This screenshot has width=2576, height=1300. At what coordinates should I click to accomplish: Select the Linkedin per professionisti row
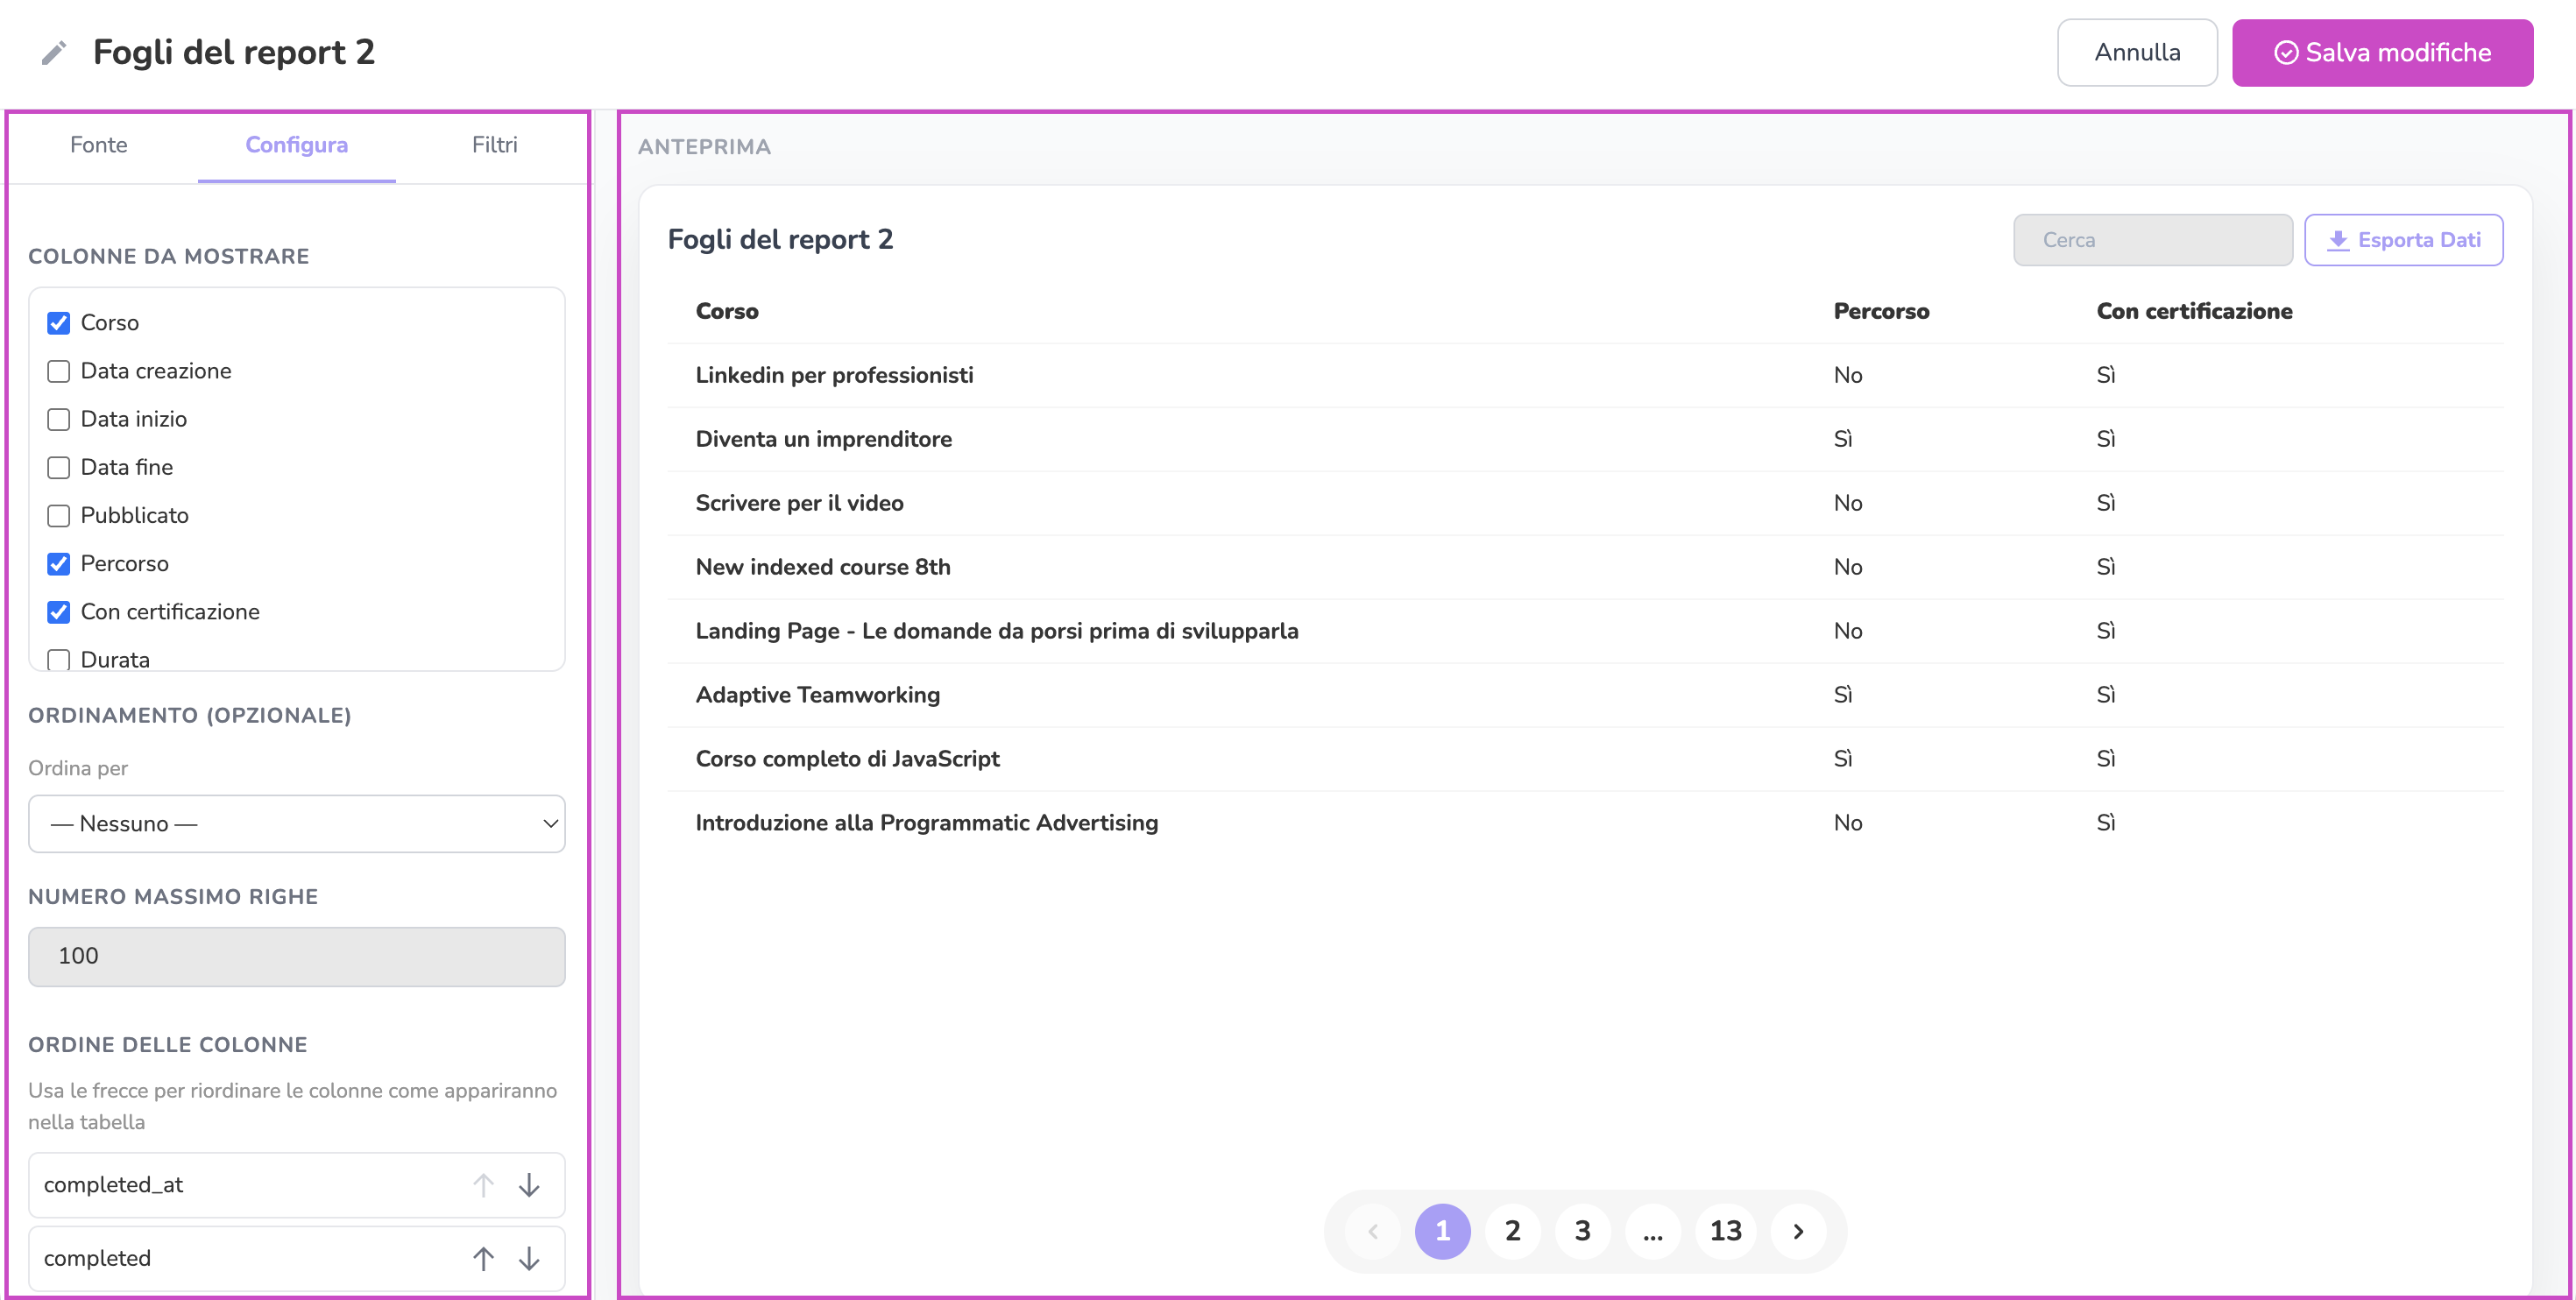1585,375
